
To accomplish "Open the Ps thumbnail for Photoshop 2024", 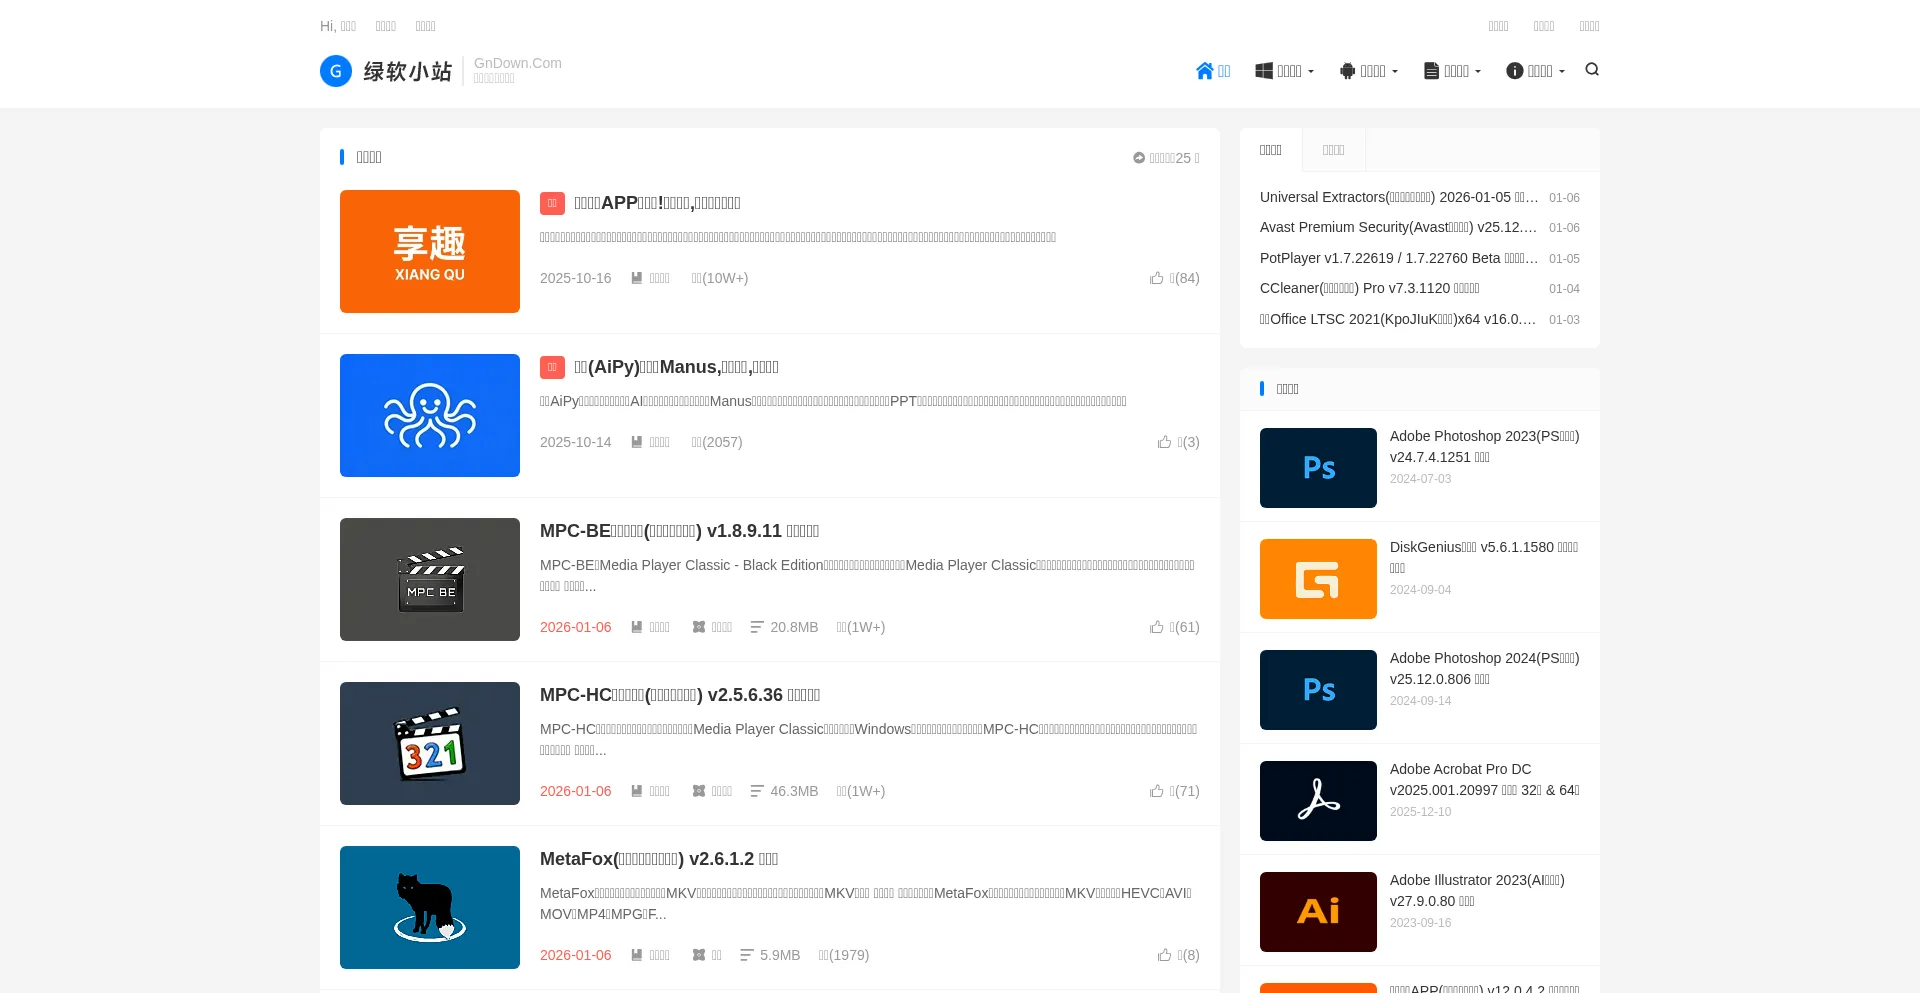I will pyautogui.click(x=1318, y=690).
